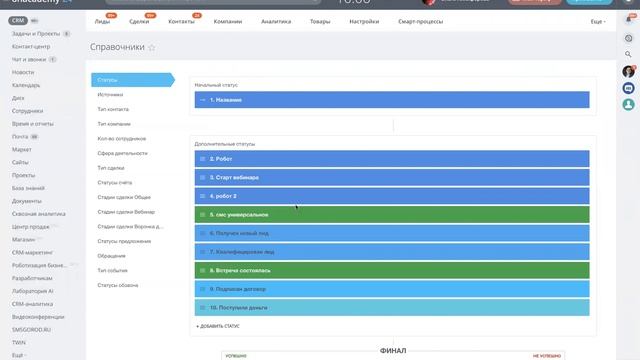The image size is (640, 360).
Task: Select Тип сделки in directory list
Action: 111,168
